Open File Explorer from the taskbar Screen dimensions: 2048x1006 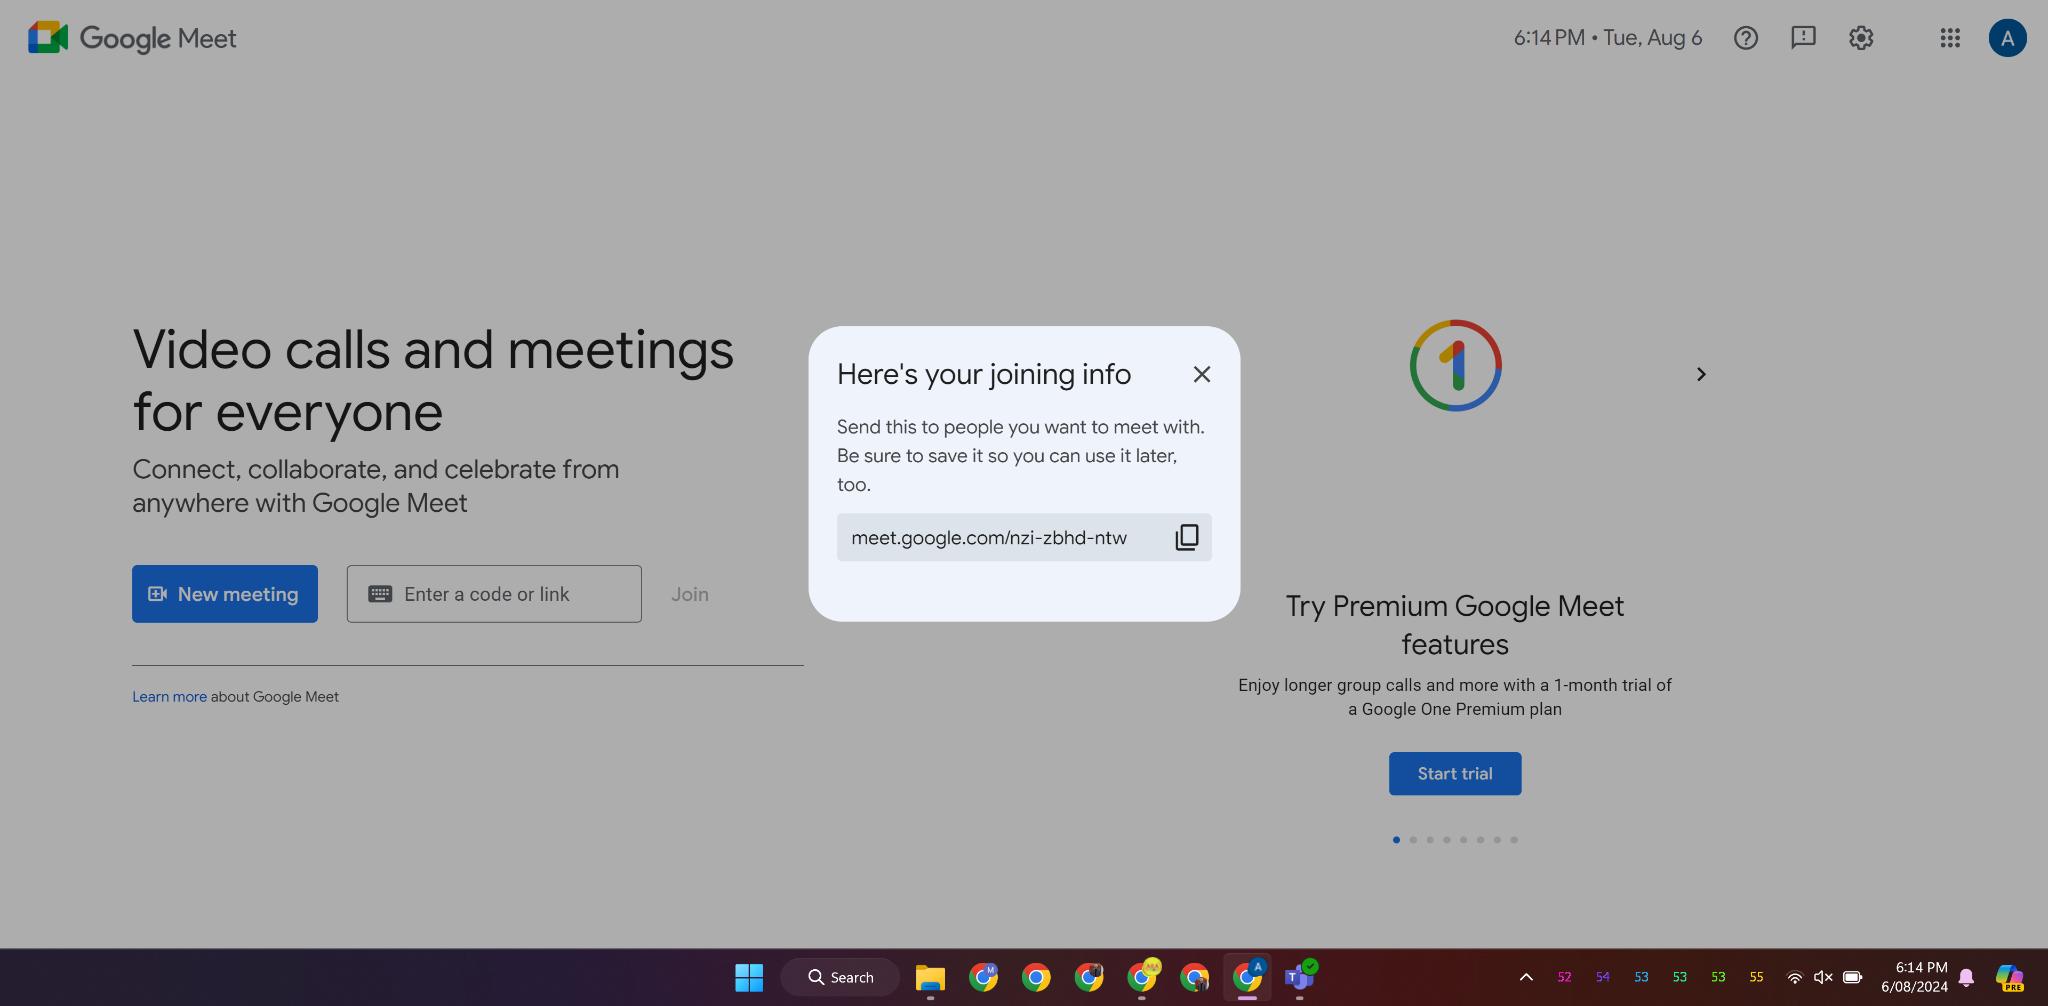point(930,977)
